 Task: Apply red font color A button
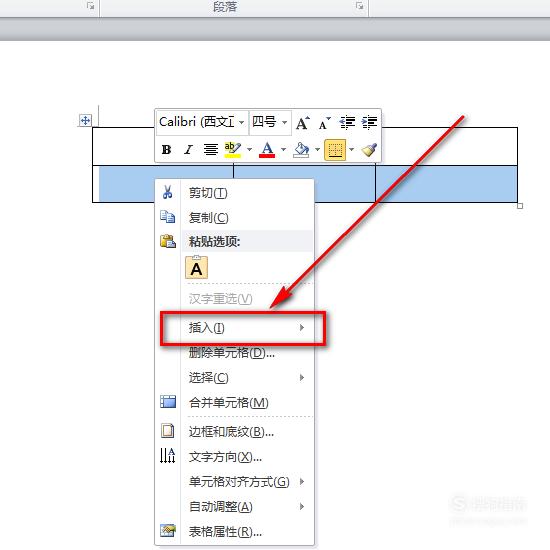[267, 150]
